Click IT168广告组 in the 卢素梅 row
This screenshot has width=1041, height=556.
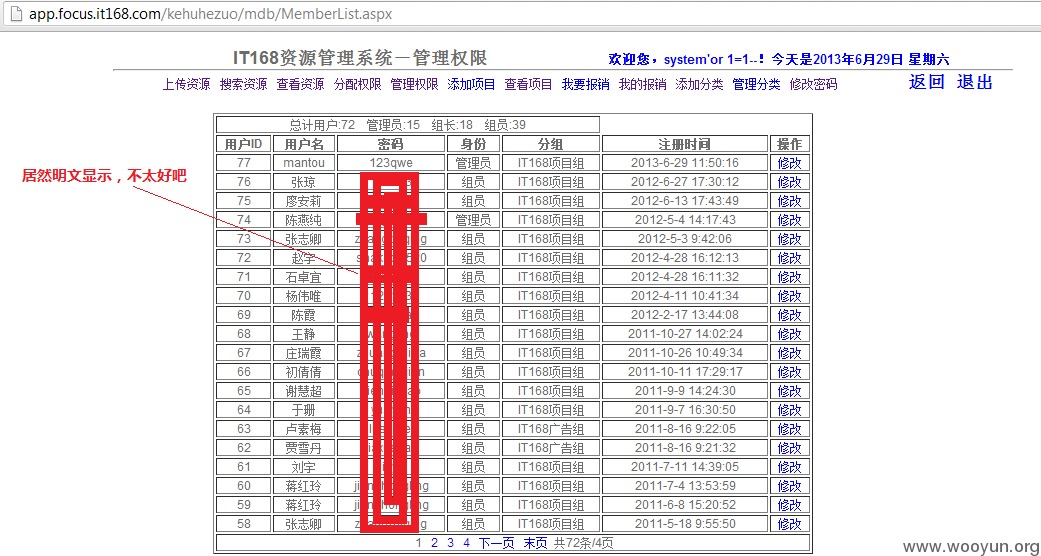551,429
